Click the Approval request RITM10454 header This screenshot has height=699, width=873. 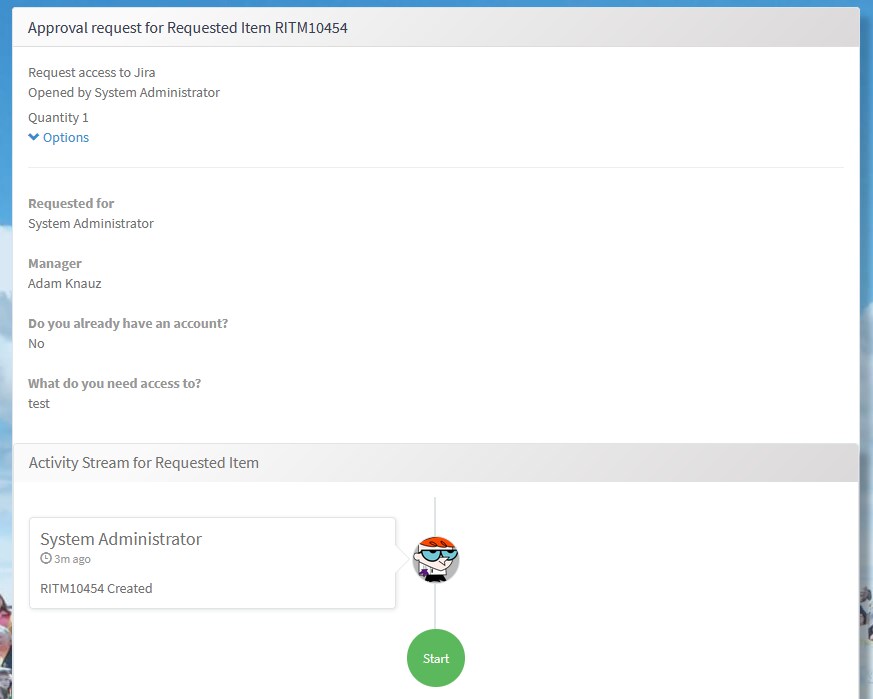click(x=188, y=28)
